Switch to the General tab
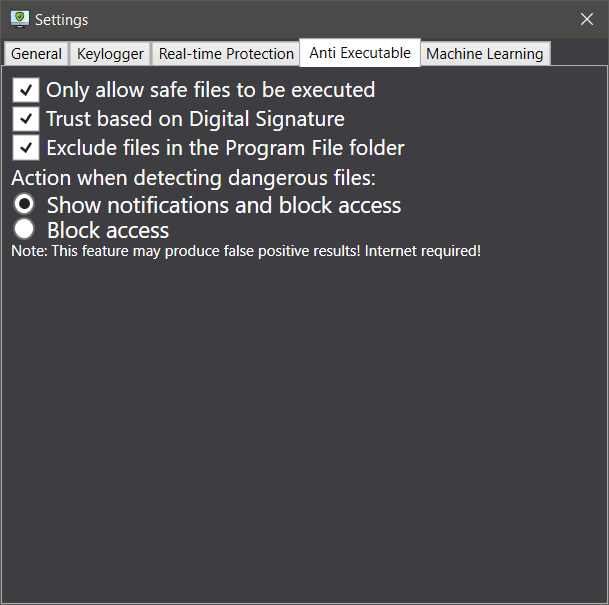609x605 pixels. click(37, 54)
